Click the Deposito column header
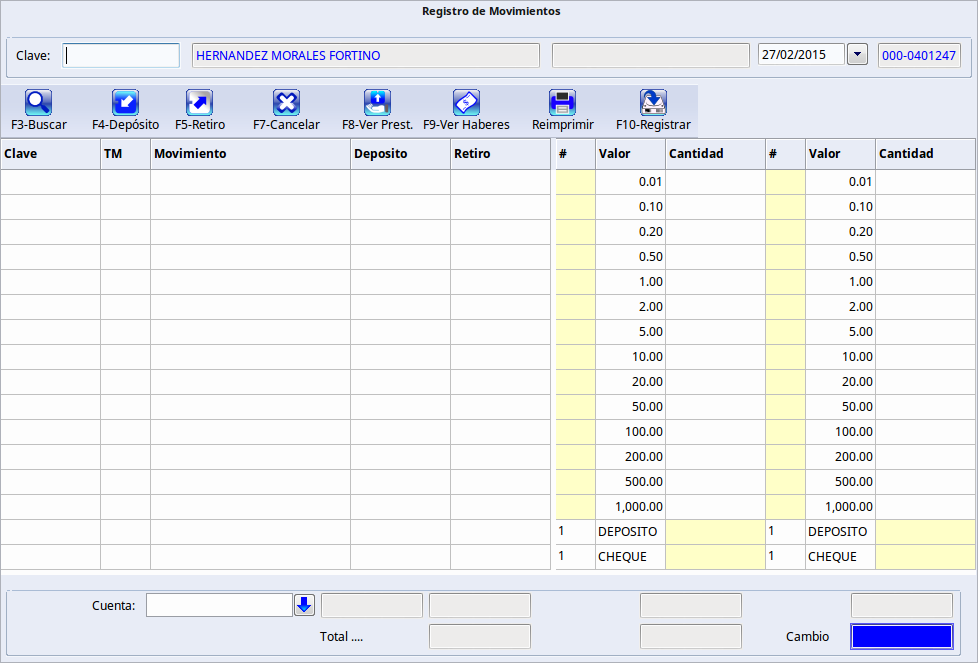The height and width of the screenshot is (663, 978). point(400,154)
